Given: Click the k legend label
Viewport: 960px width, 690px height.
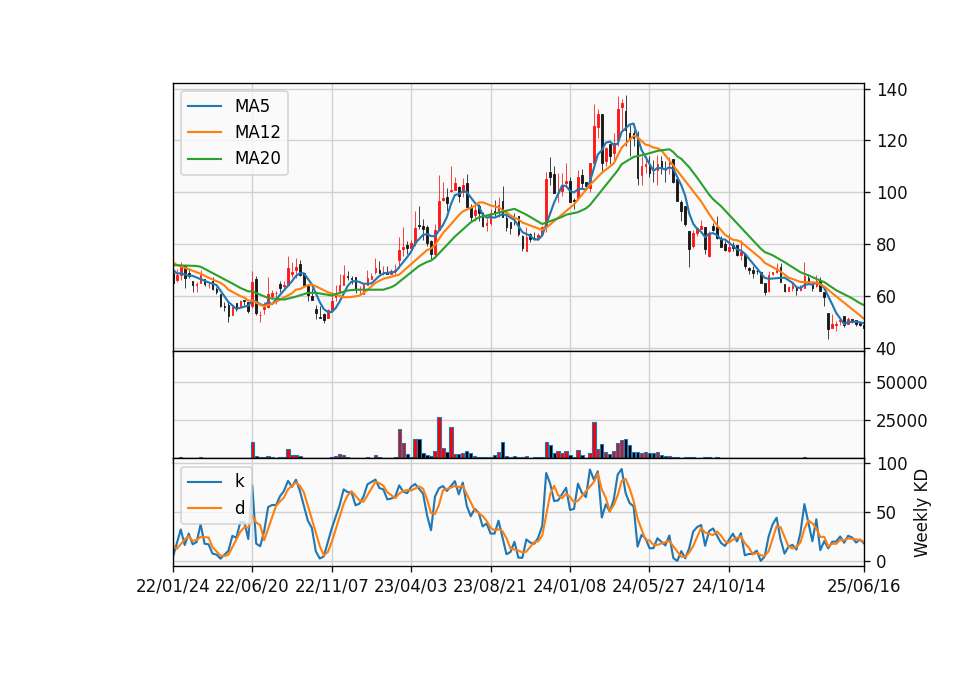Looking at the screenshot, I should tap(239, 481).
